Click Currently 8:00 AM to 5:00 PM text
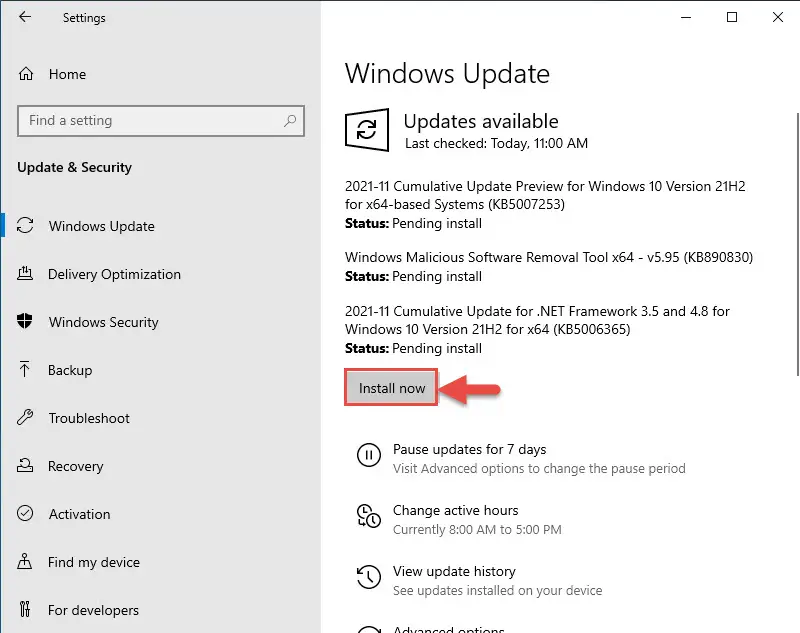Image resolution: width=800 pixels, height=633 pixels. (x=477, y=529)
